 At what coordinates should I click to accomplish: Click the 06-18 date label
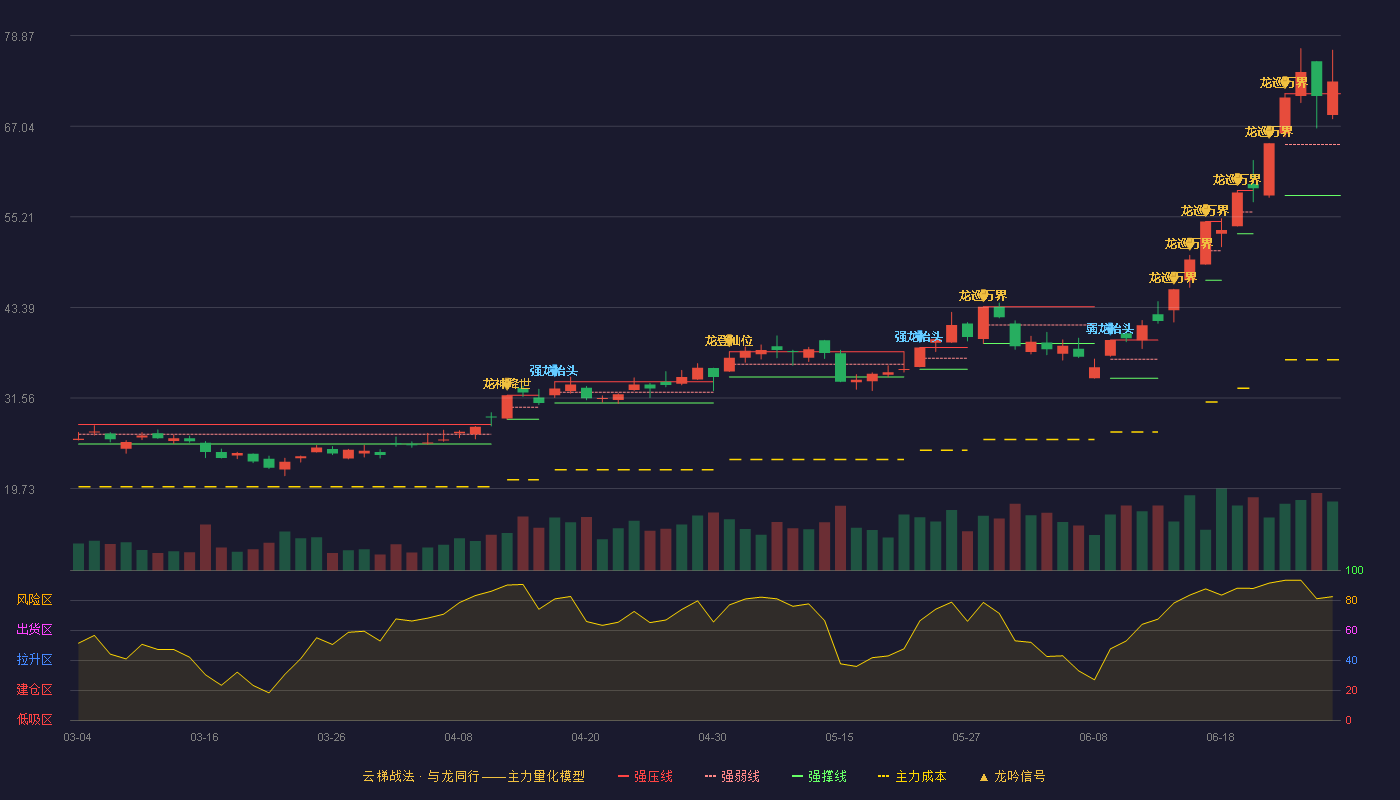point(1220,737)
